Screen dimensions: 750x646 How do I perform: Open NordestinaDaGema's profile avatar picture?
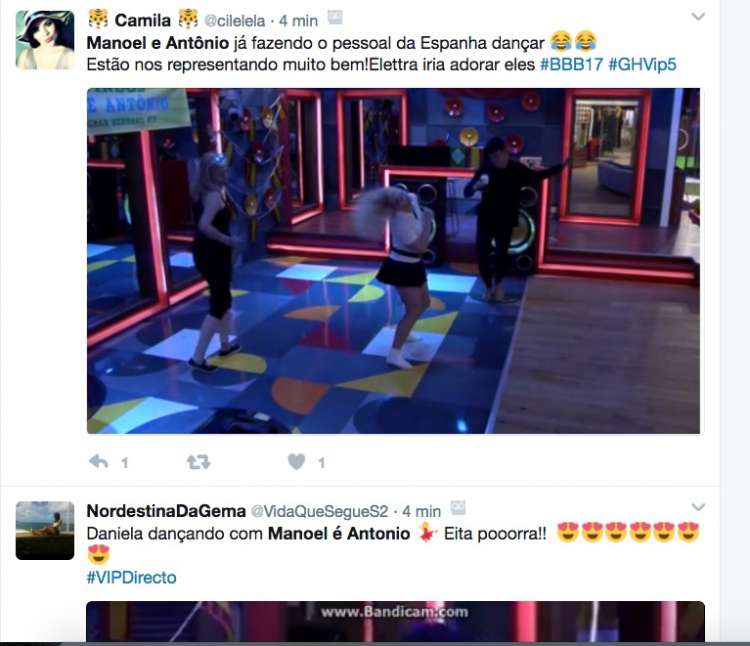(x=45, y=530)
